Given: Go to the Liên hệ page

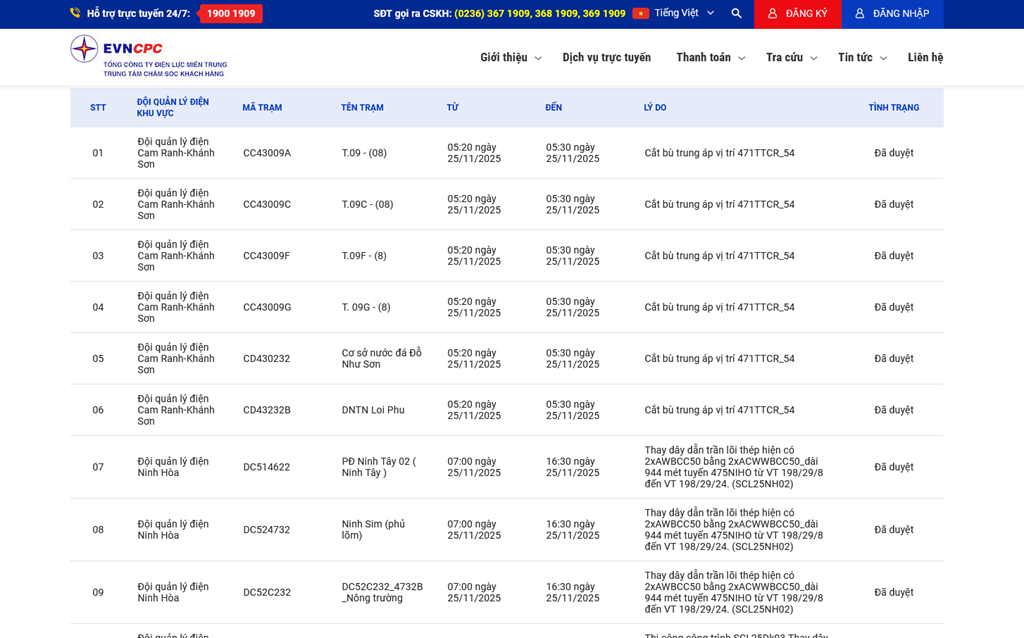Looking at the screenshot, I should [925, 58].
